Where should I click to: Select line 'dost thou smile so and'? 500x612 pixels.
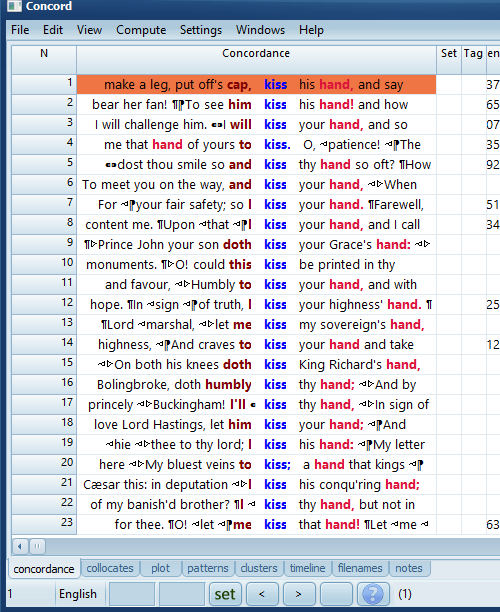(x=256, y=164)
